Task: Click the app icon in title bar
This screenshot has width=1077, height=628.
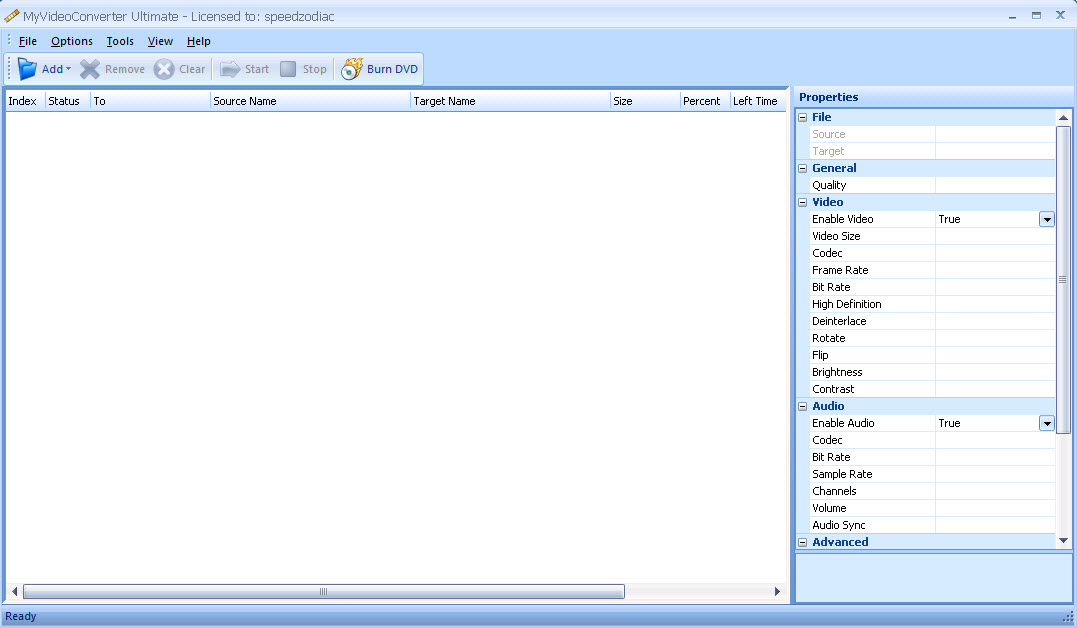Action: click(x=12, y=16)
